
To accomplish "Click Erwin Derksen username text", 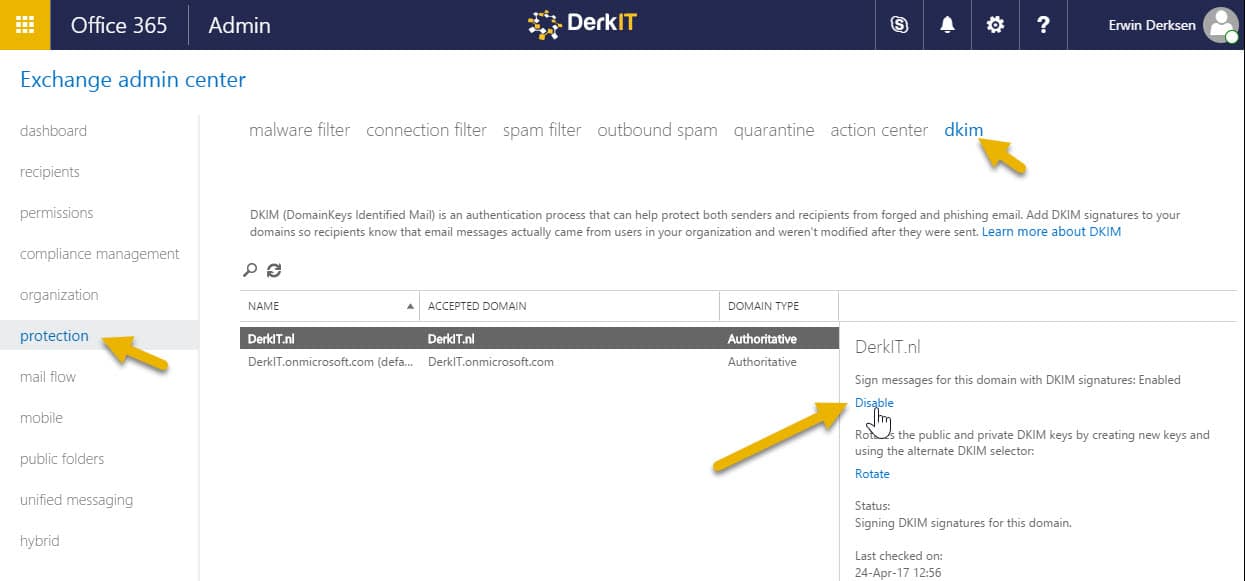I will (1152, 26).
